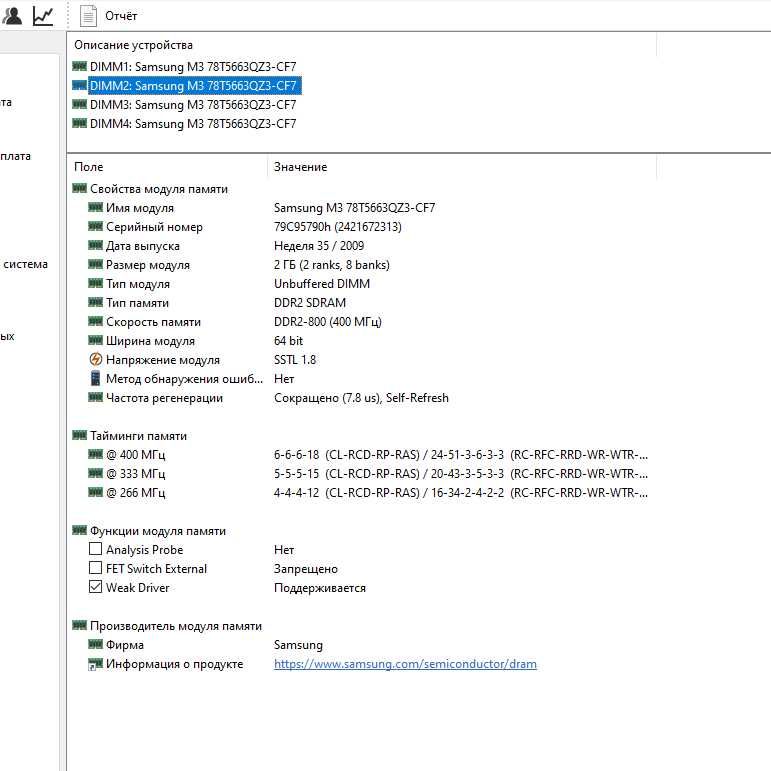
Task: Click the icon next to @ 266 МГц
Action: click(95, 492)
